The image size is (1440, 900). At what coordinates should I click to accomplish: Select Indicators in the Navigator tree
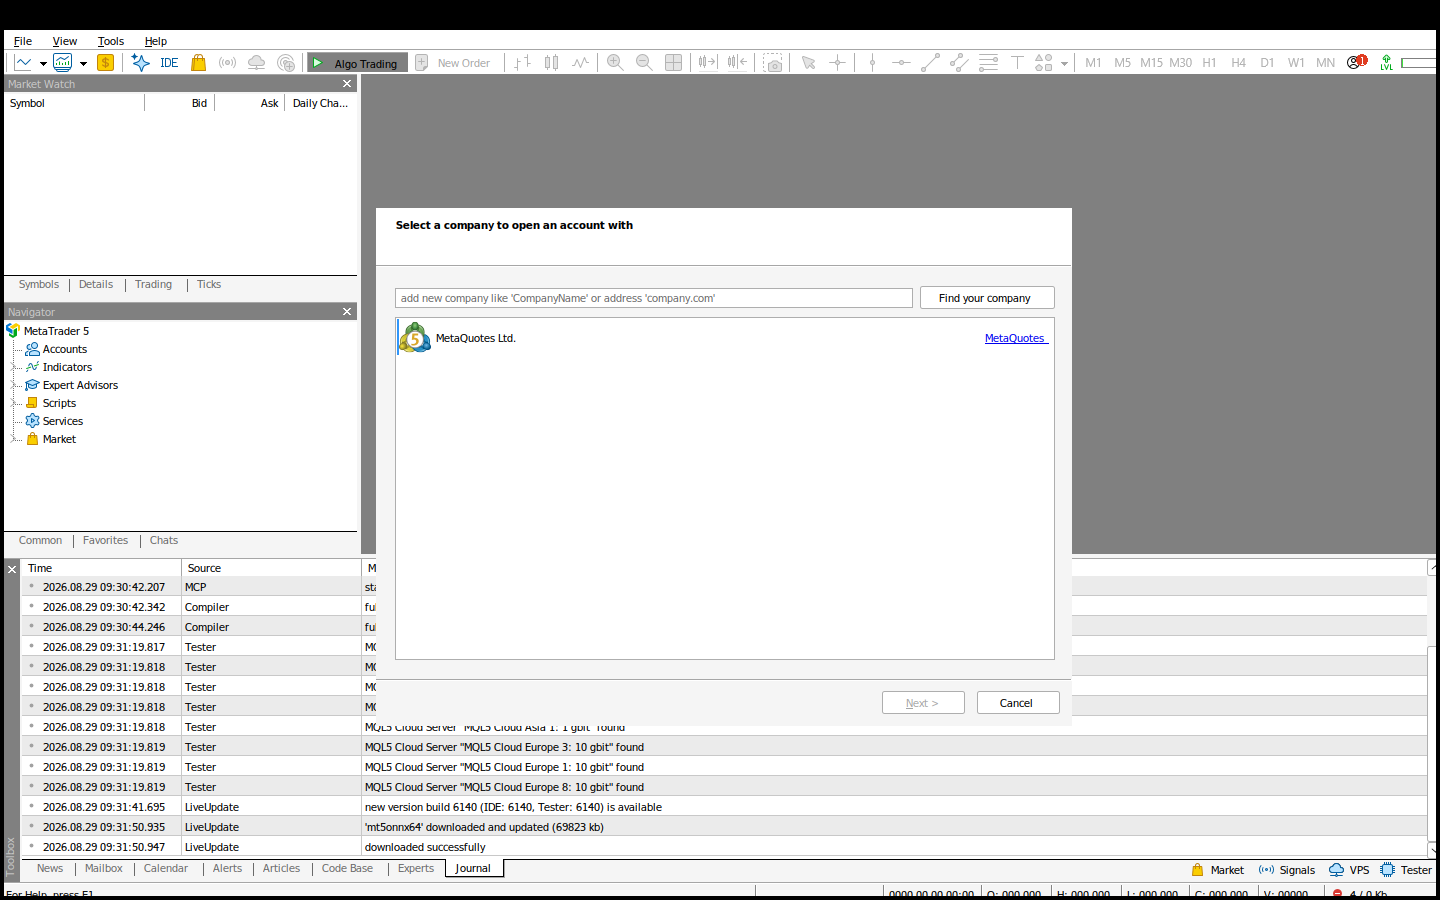(x=67, y=367)
